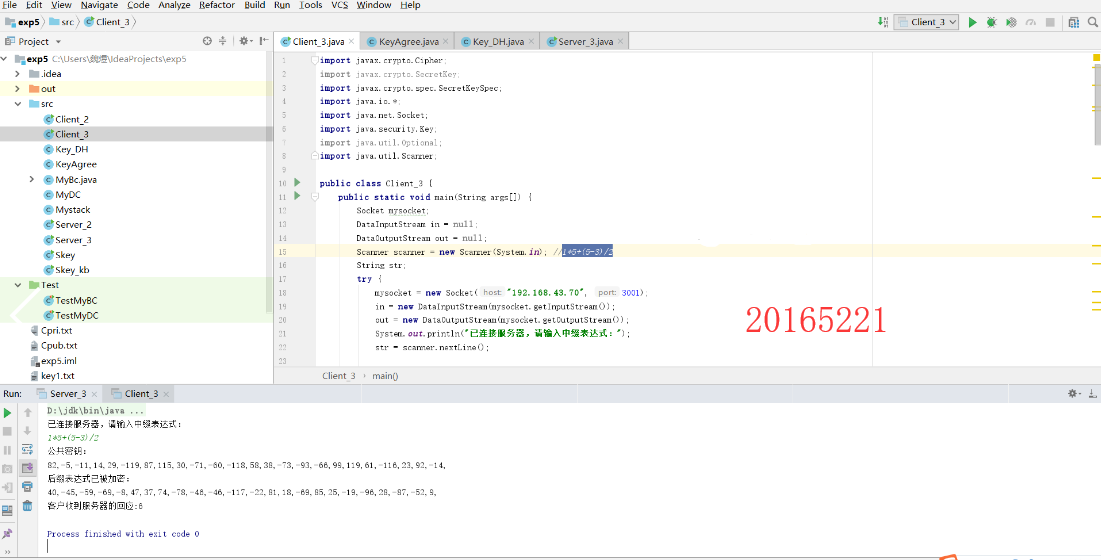Fold the import block in editor gutter
The height and width of the screenshot is (560, 1101).
pyautogui.click(x=315, y=60)
